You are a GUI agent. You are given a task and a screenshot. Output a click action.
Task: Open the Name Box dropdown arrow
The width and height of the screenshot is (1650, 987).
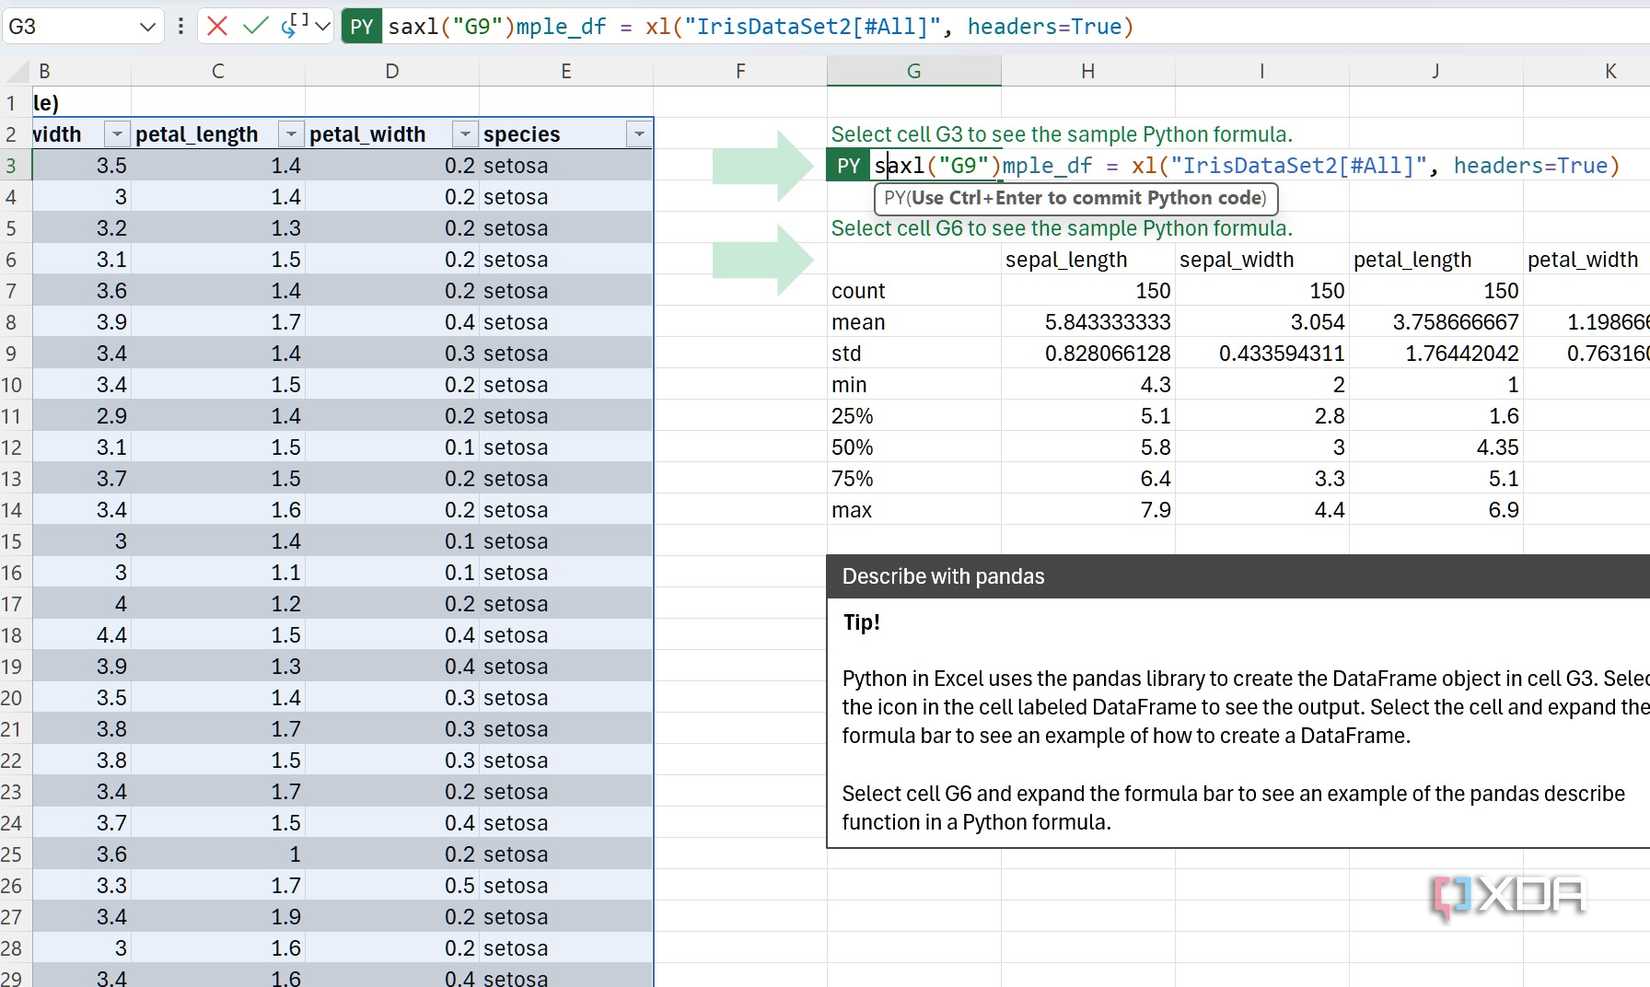(x=147, y=26)
